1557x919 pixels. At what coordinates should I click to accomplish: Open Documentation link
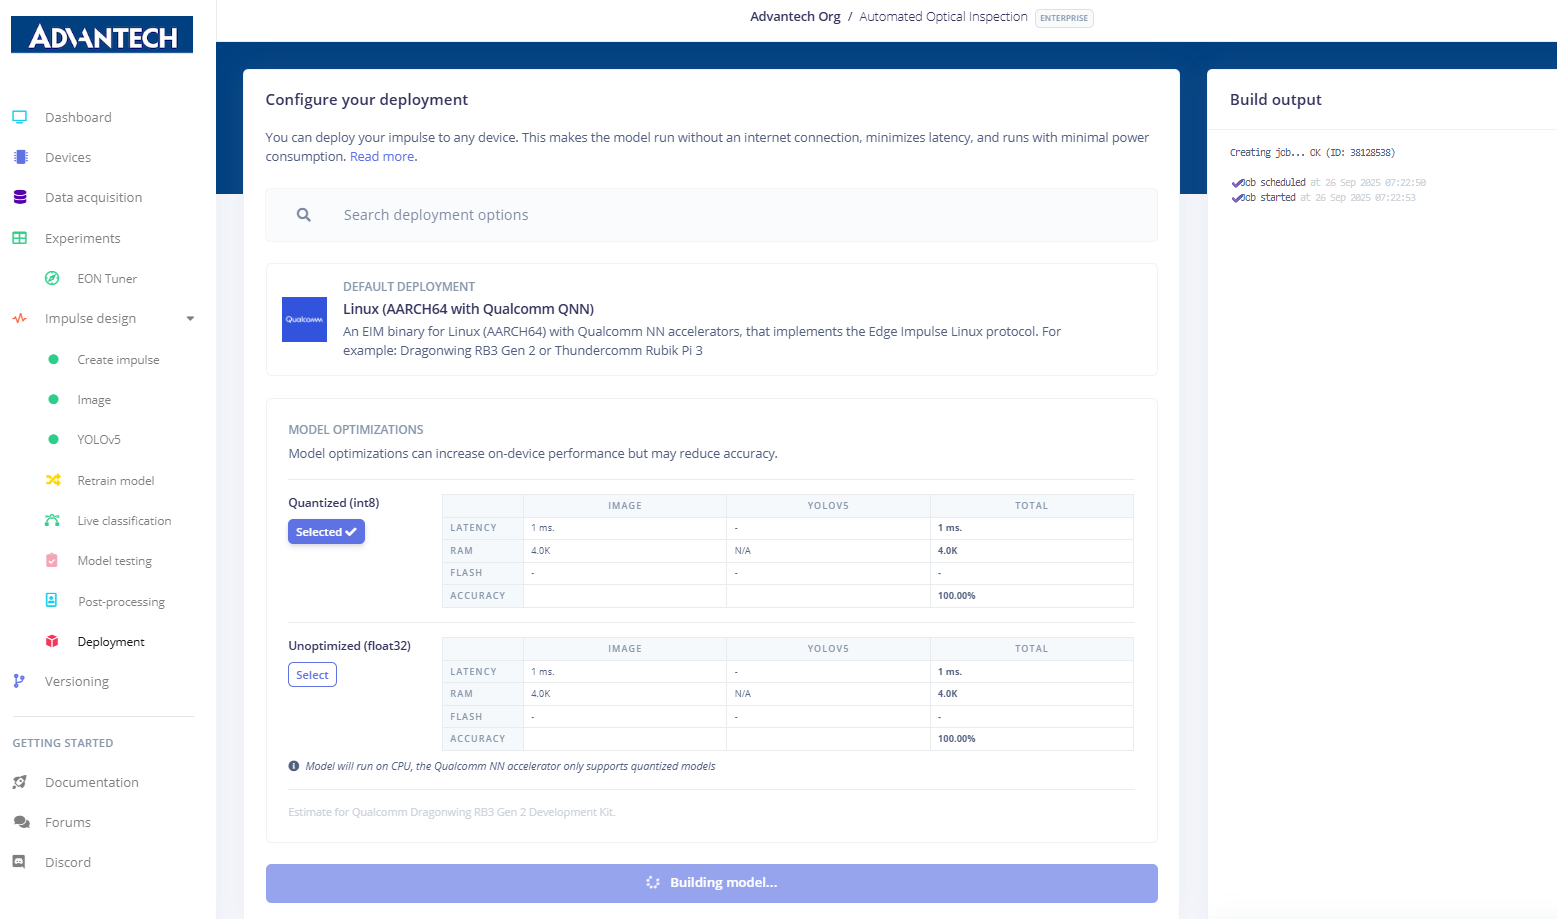[92, 782]
